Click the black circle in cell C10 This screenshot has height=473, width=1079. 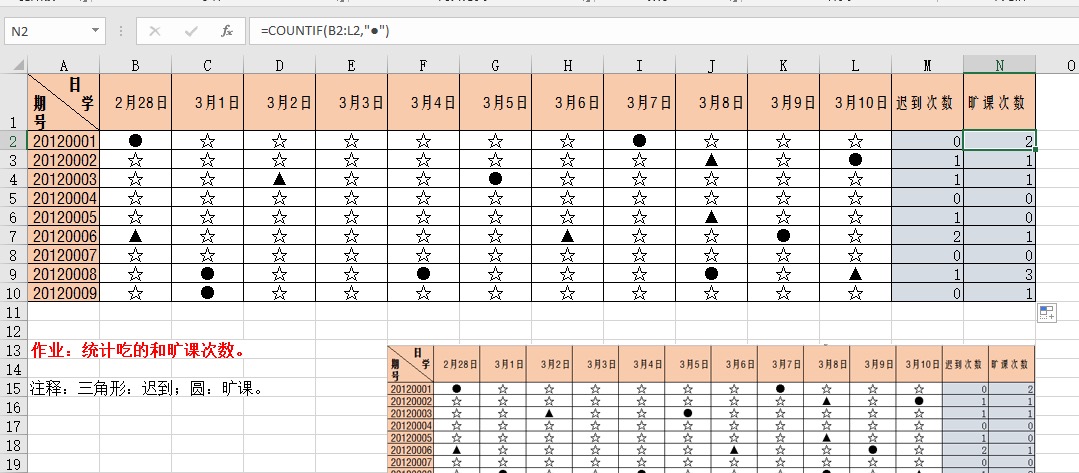coord(207,293)
